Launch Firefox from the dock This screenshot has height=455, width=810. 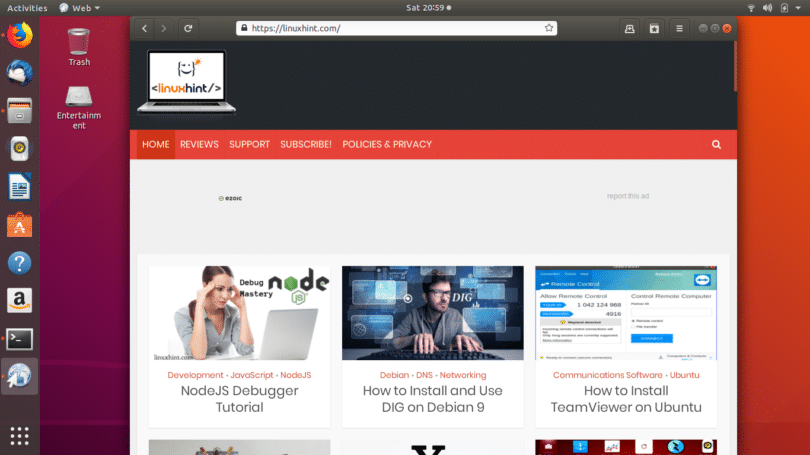pos(20,36)
